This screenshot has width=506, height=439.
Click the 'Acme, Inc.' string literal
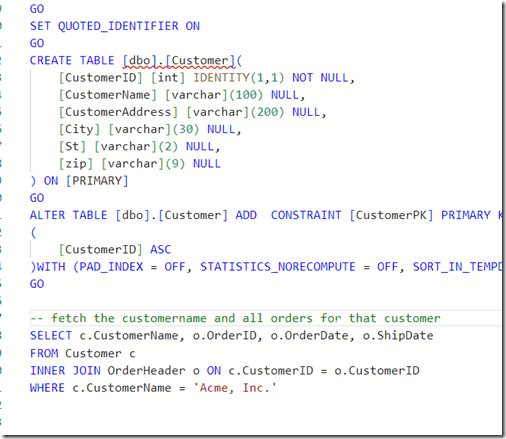coord(235,388)
